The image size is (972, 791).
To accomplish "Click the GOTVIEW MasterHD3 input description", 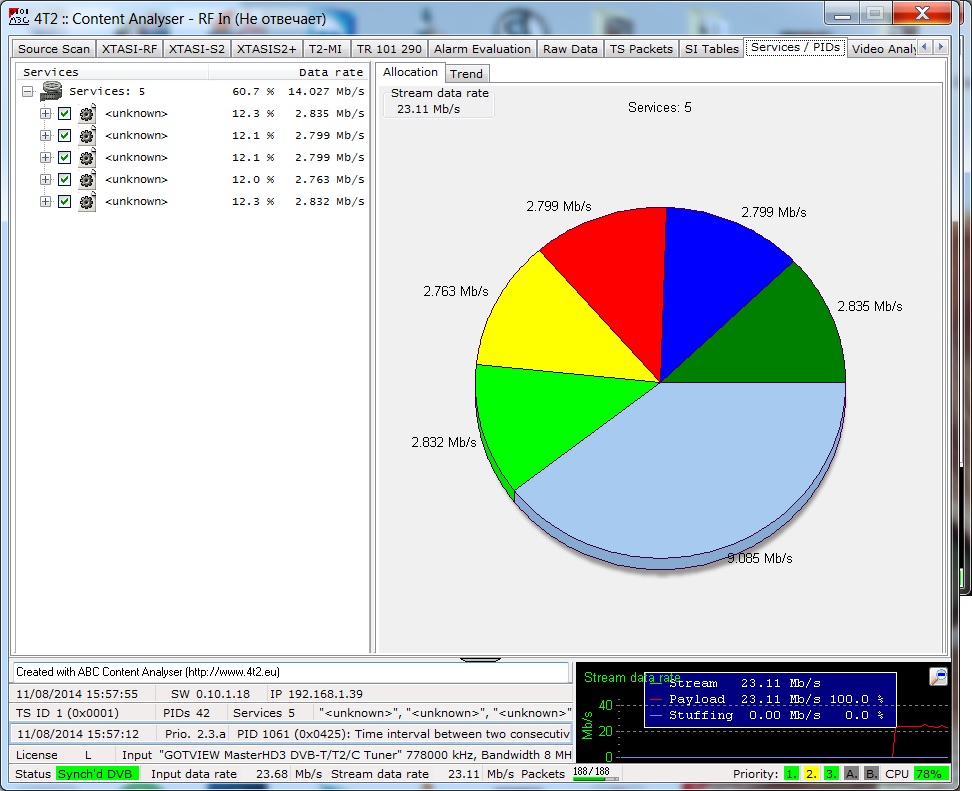I will (x=366, y=755).
